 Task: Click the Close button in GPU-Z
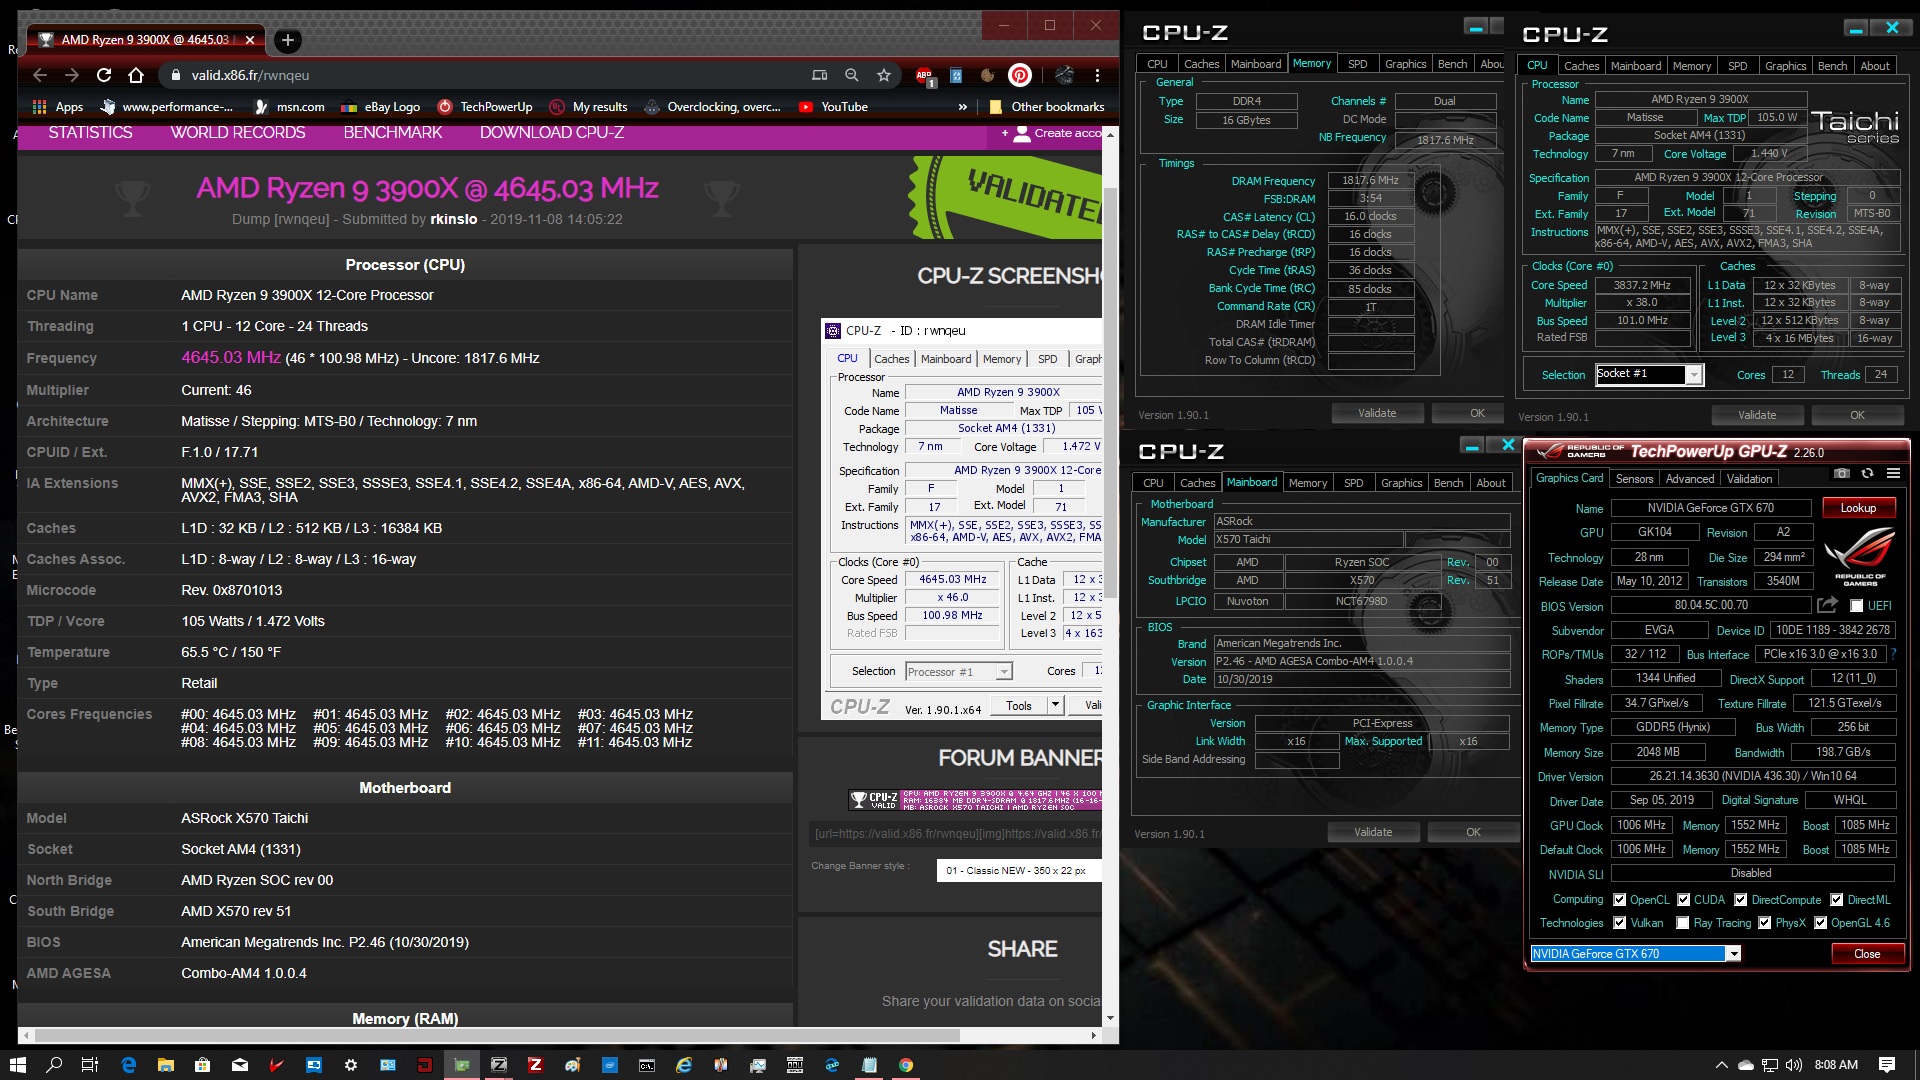point(1867,954)
